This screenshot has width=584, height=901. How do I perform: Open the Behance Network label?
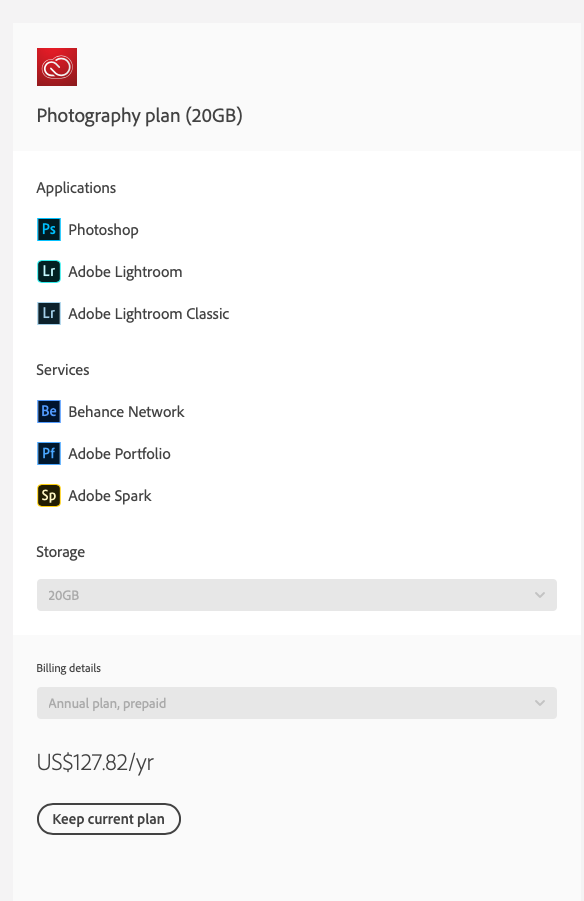coord(126,411)
